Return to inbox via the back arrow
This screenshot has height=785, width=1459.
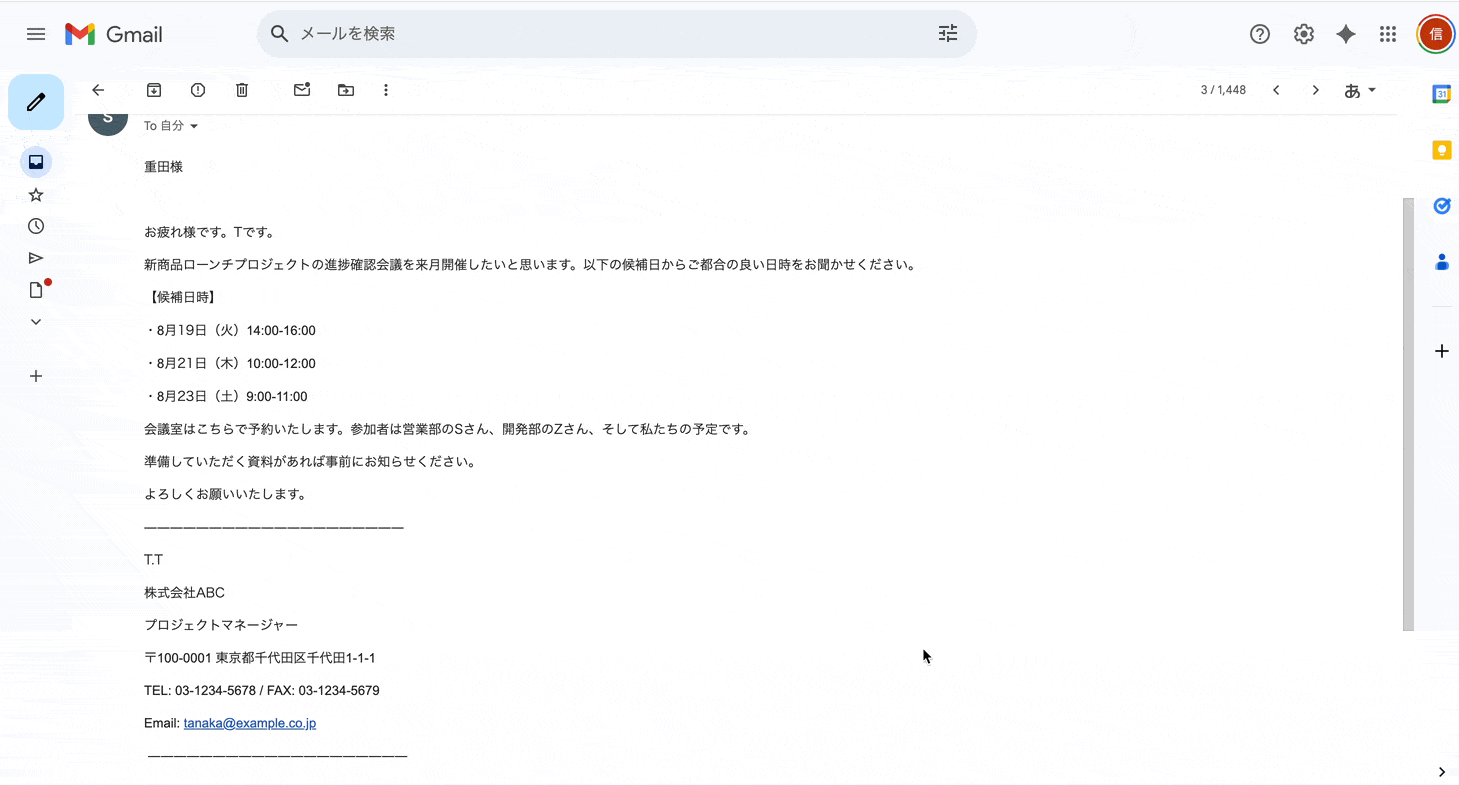[x=97, y=90]
